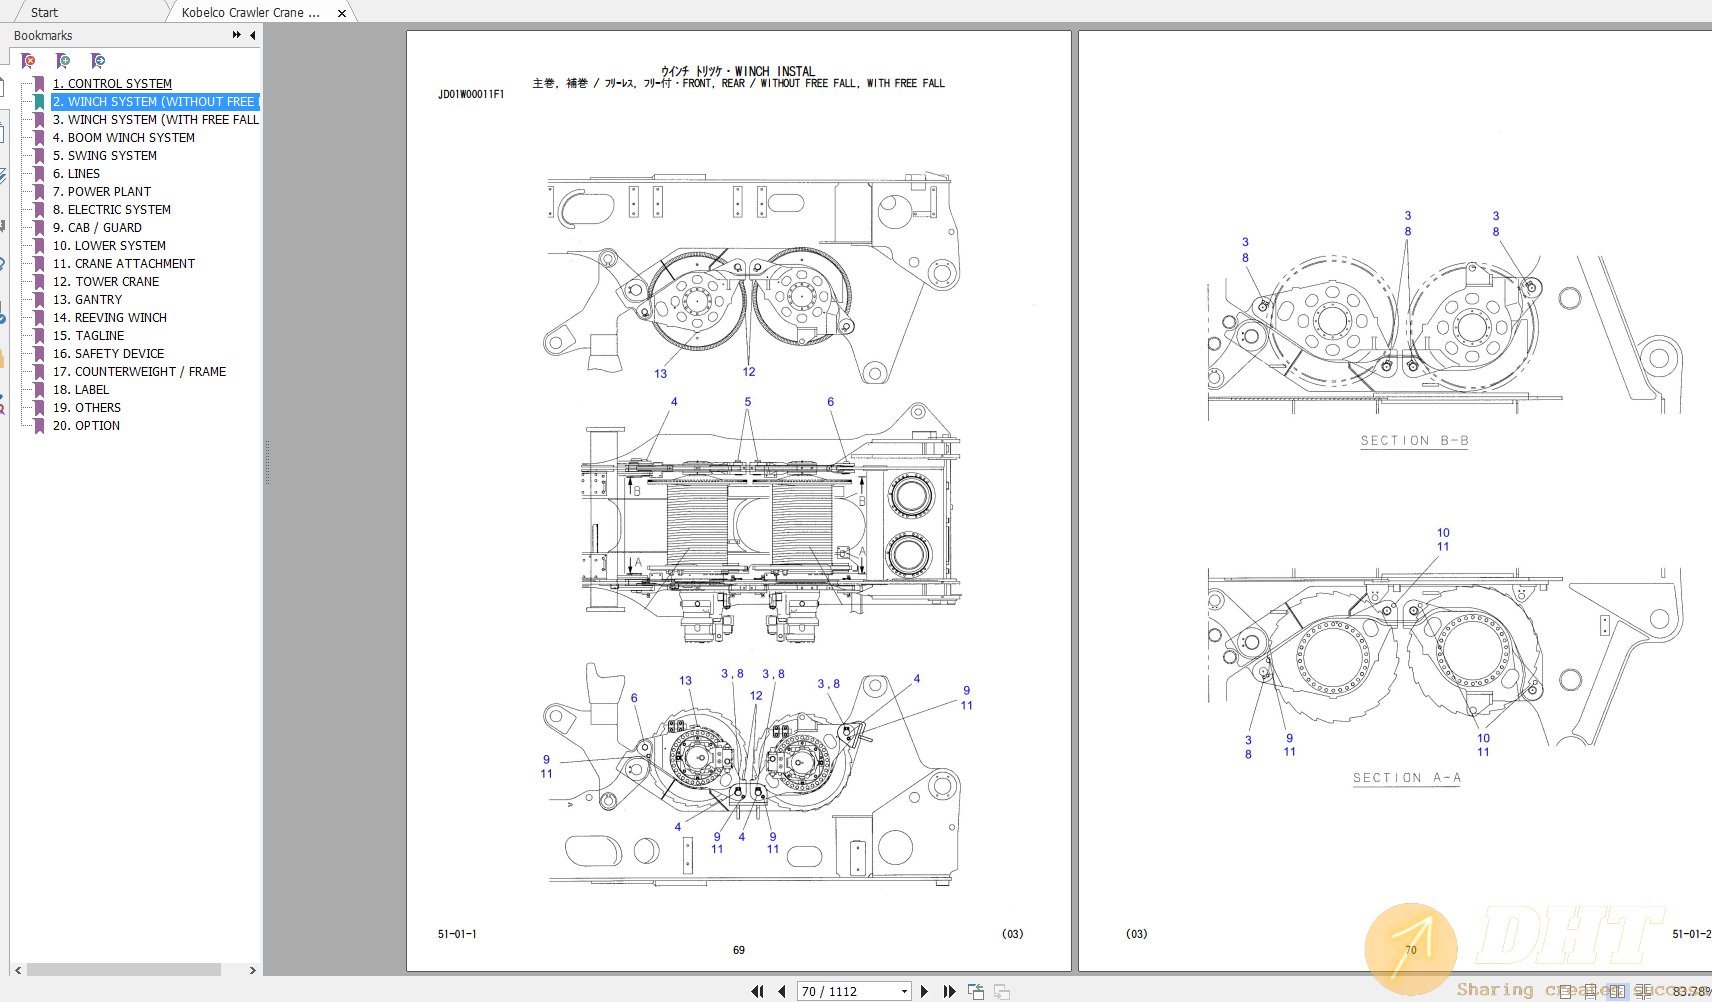
Task: Select continuous page layout icon
Action: click(1591, 991)
